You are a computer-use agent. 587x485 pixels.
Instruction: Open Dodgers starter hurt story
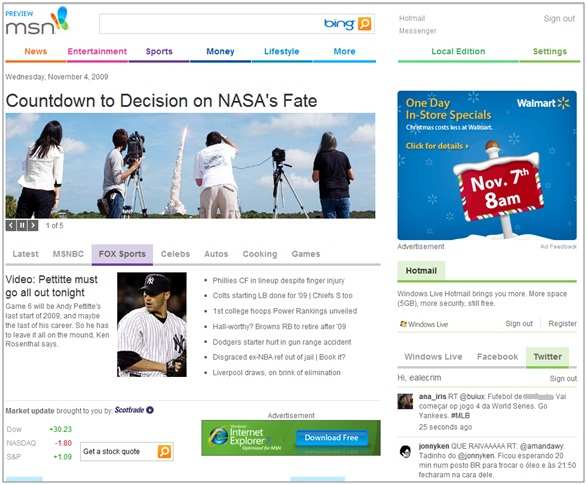282,342
